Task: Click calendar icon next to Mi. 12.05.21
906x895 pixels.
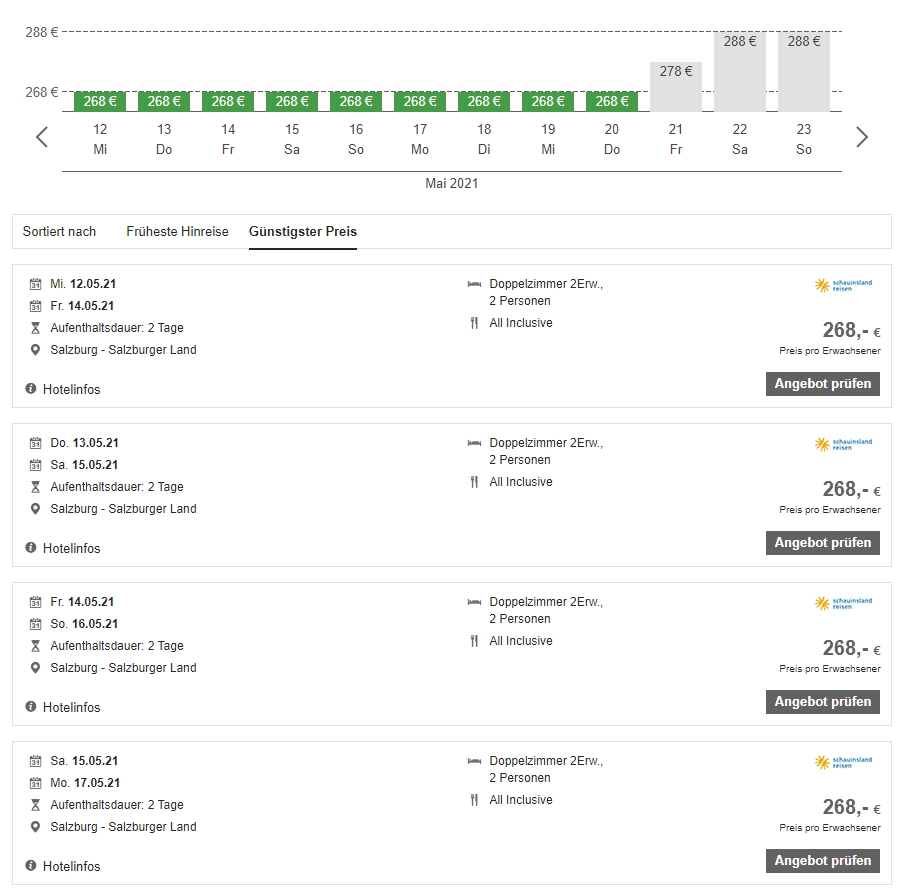Action: pyautogui.click(x=36, y=284)
